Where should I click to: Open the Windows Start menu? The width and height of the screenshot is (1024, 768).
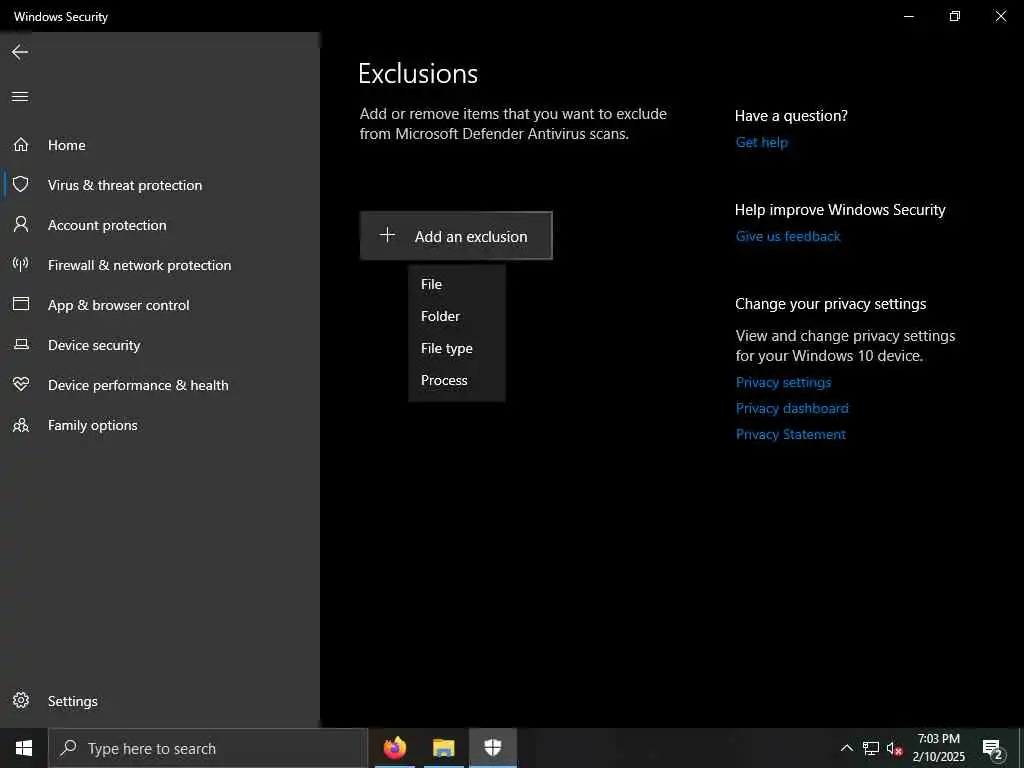pyautogui.click(x=24, y=748)
